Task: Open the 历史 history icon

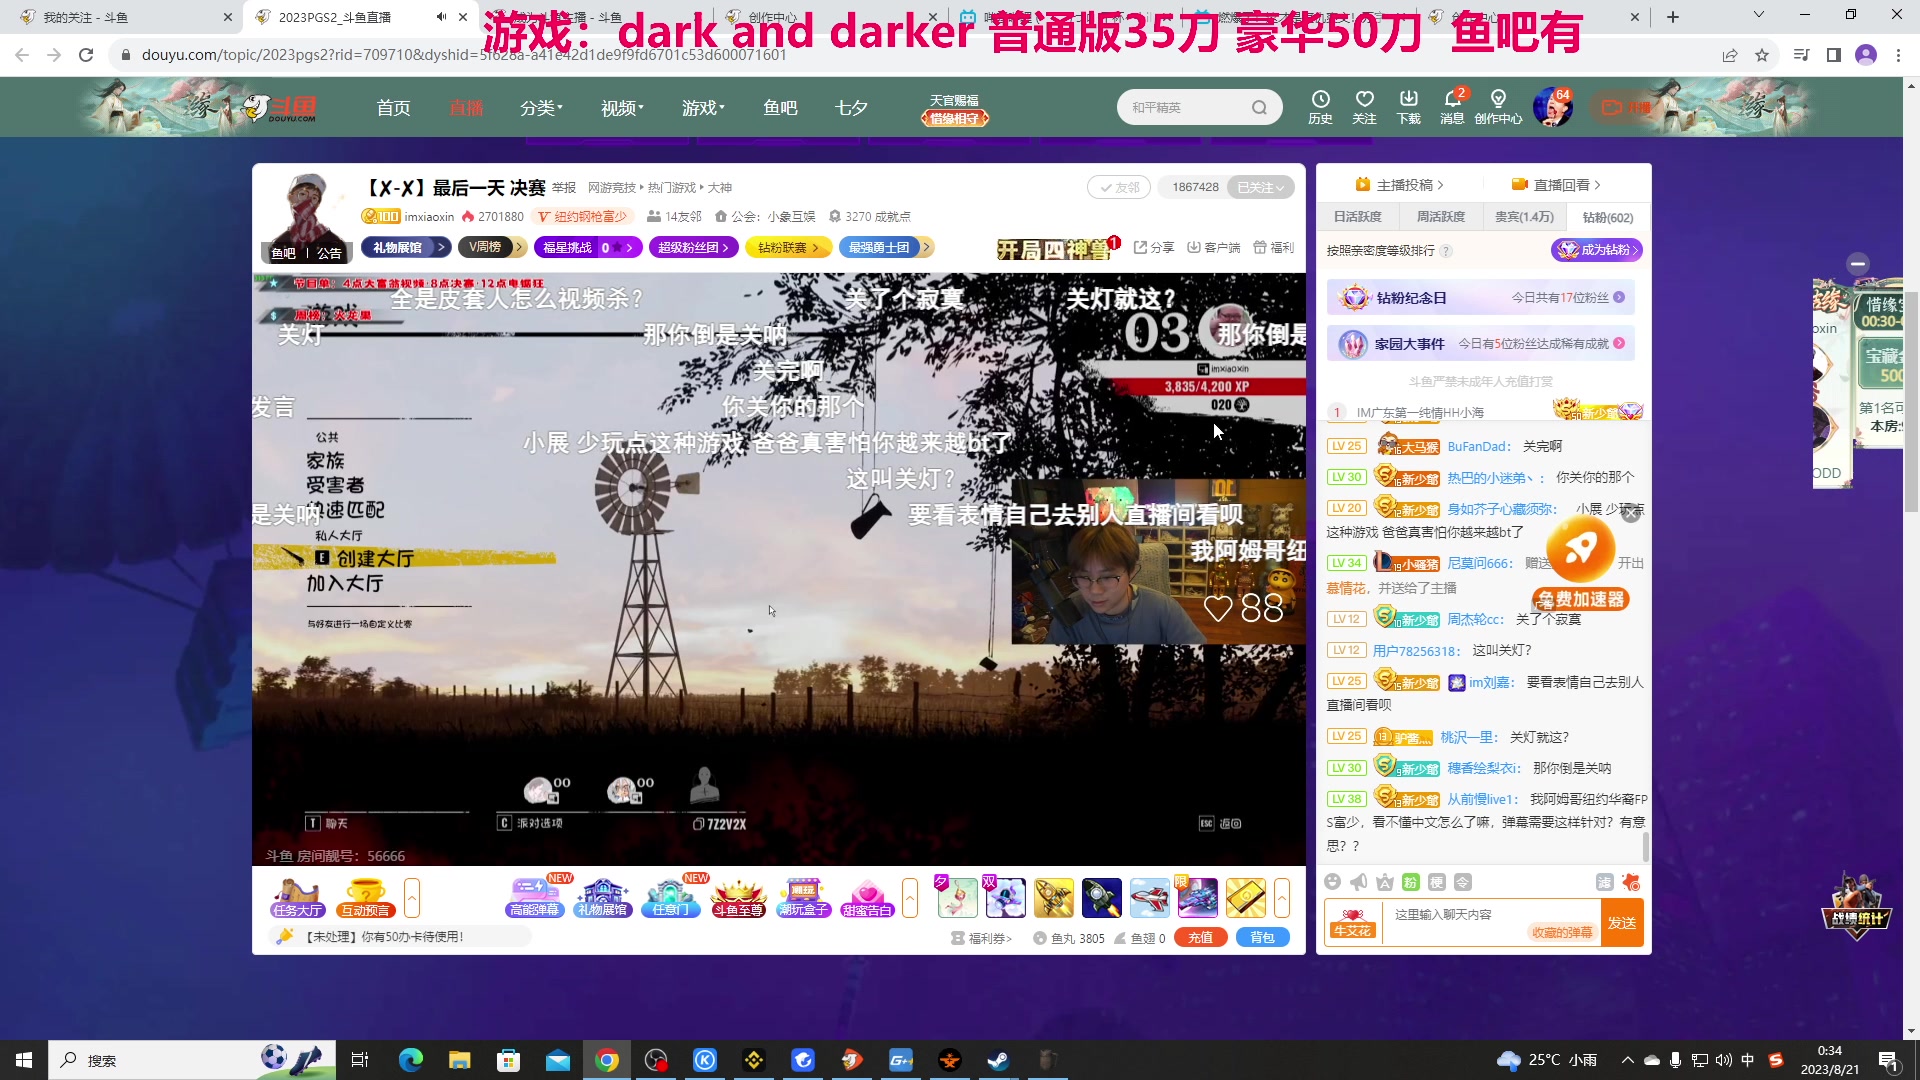Action: [x=1320, y=106]
